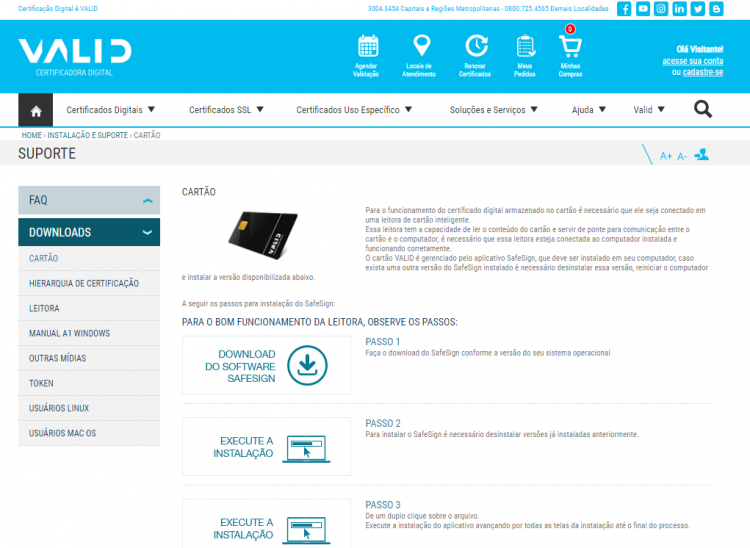Select MANUAL A1 WINDOWS sidebar item

[89, 333]
